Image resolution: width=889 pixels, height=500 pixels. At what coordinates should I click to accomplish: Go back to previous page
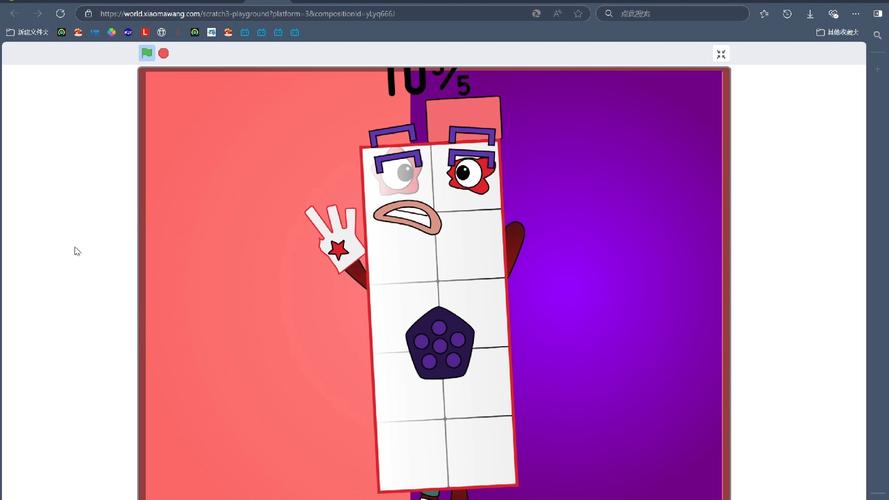coord(14,14)
